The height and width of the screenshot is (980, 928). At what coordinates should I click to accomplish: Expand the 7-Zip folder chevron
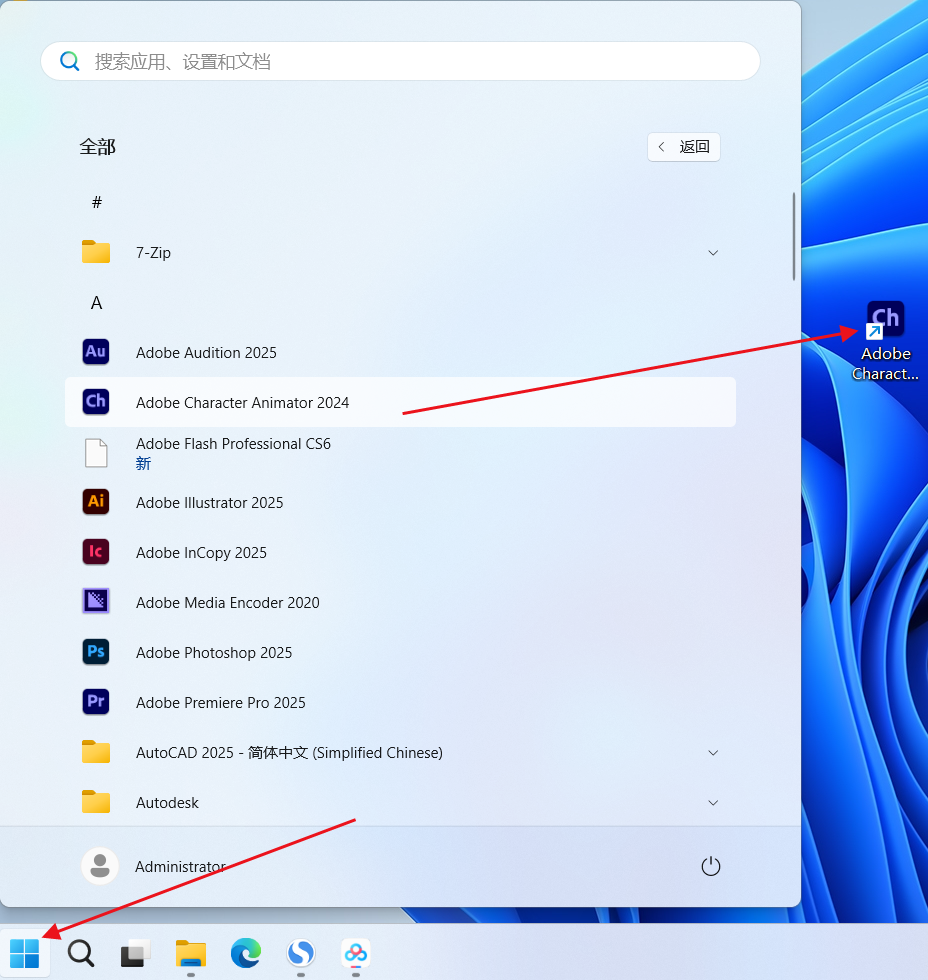713,252
